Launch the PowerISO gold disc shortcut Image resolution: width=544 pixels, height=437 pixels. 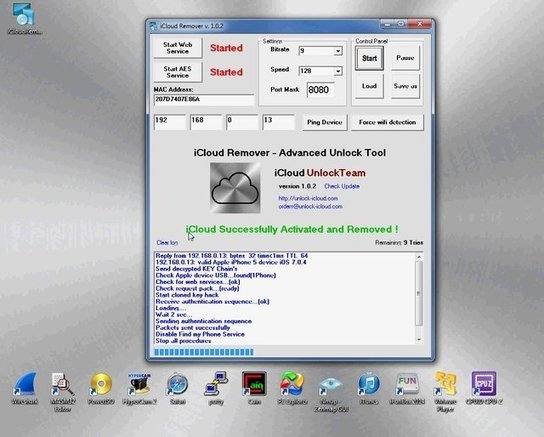pos(101,388)
